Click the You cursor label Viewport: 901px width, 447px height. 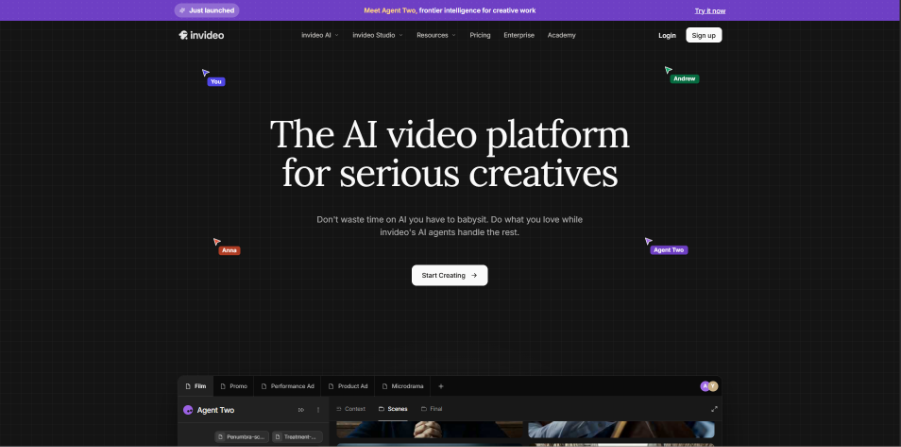coord(216,82)
